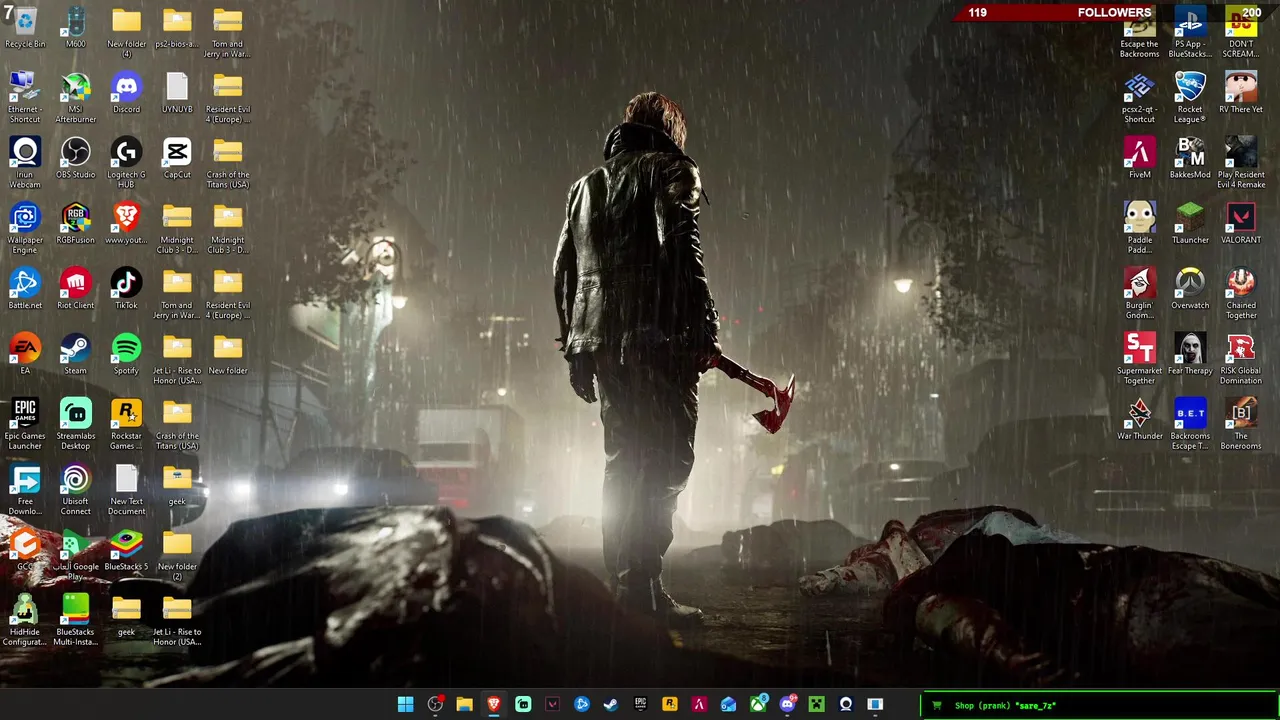This screenshot has height=720, width=1280.
Task: Launch the Paddle Paddle game shortcut
Action: pos(1139,228)
